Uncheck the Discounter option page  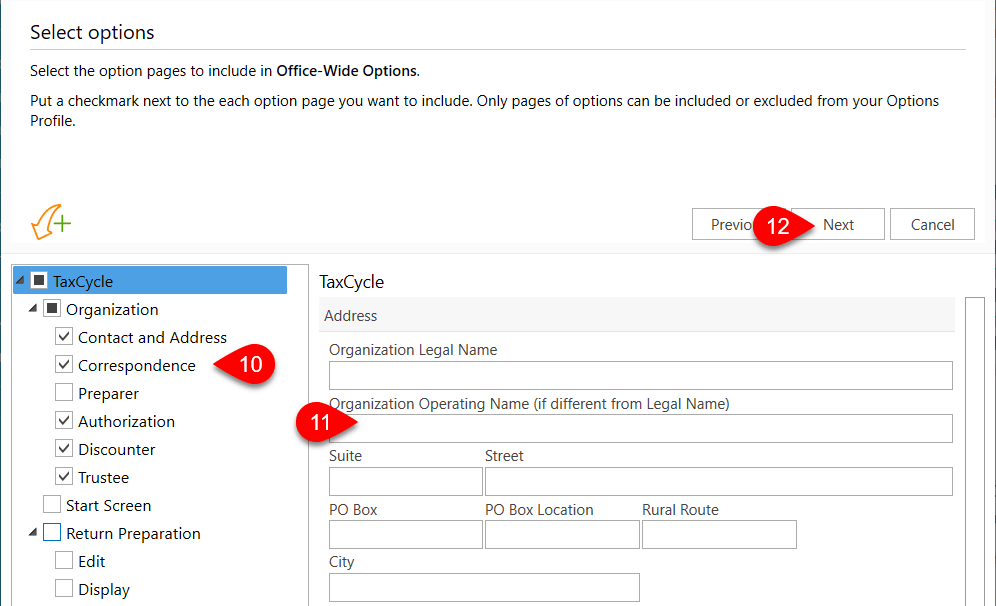coord(64,450)
